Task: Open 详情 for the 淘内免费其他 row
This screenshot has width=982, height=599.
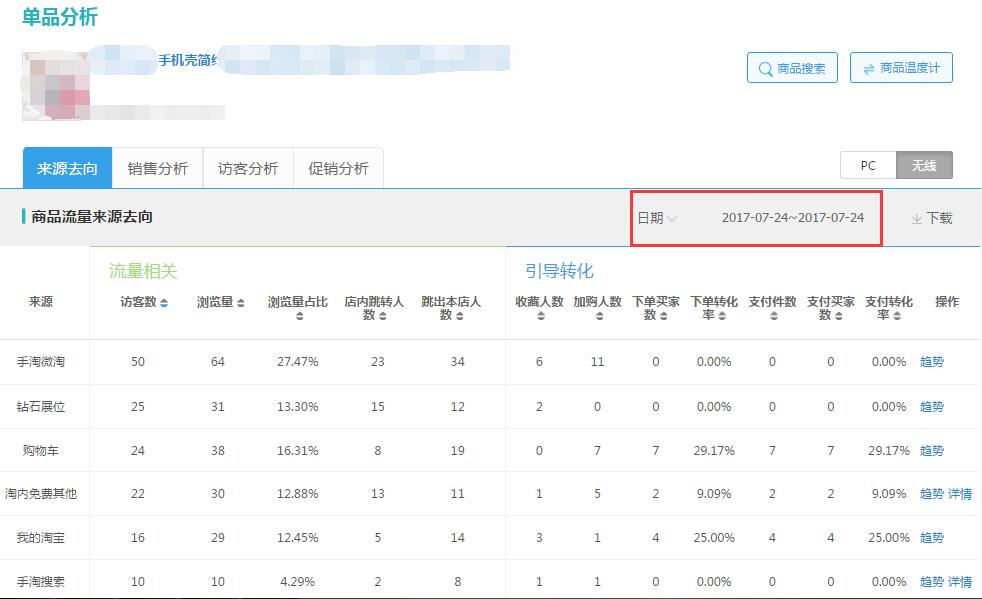Action: pos(960,494)
